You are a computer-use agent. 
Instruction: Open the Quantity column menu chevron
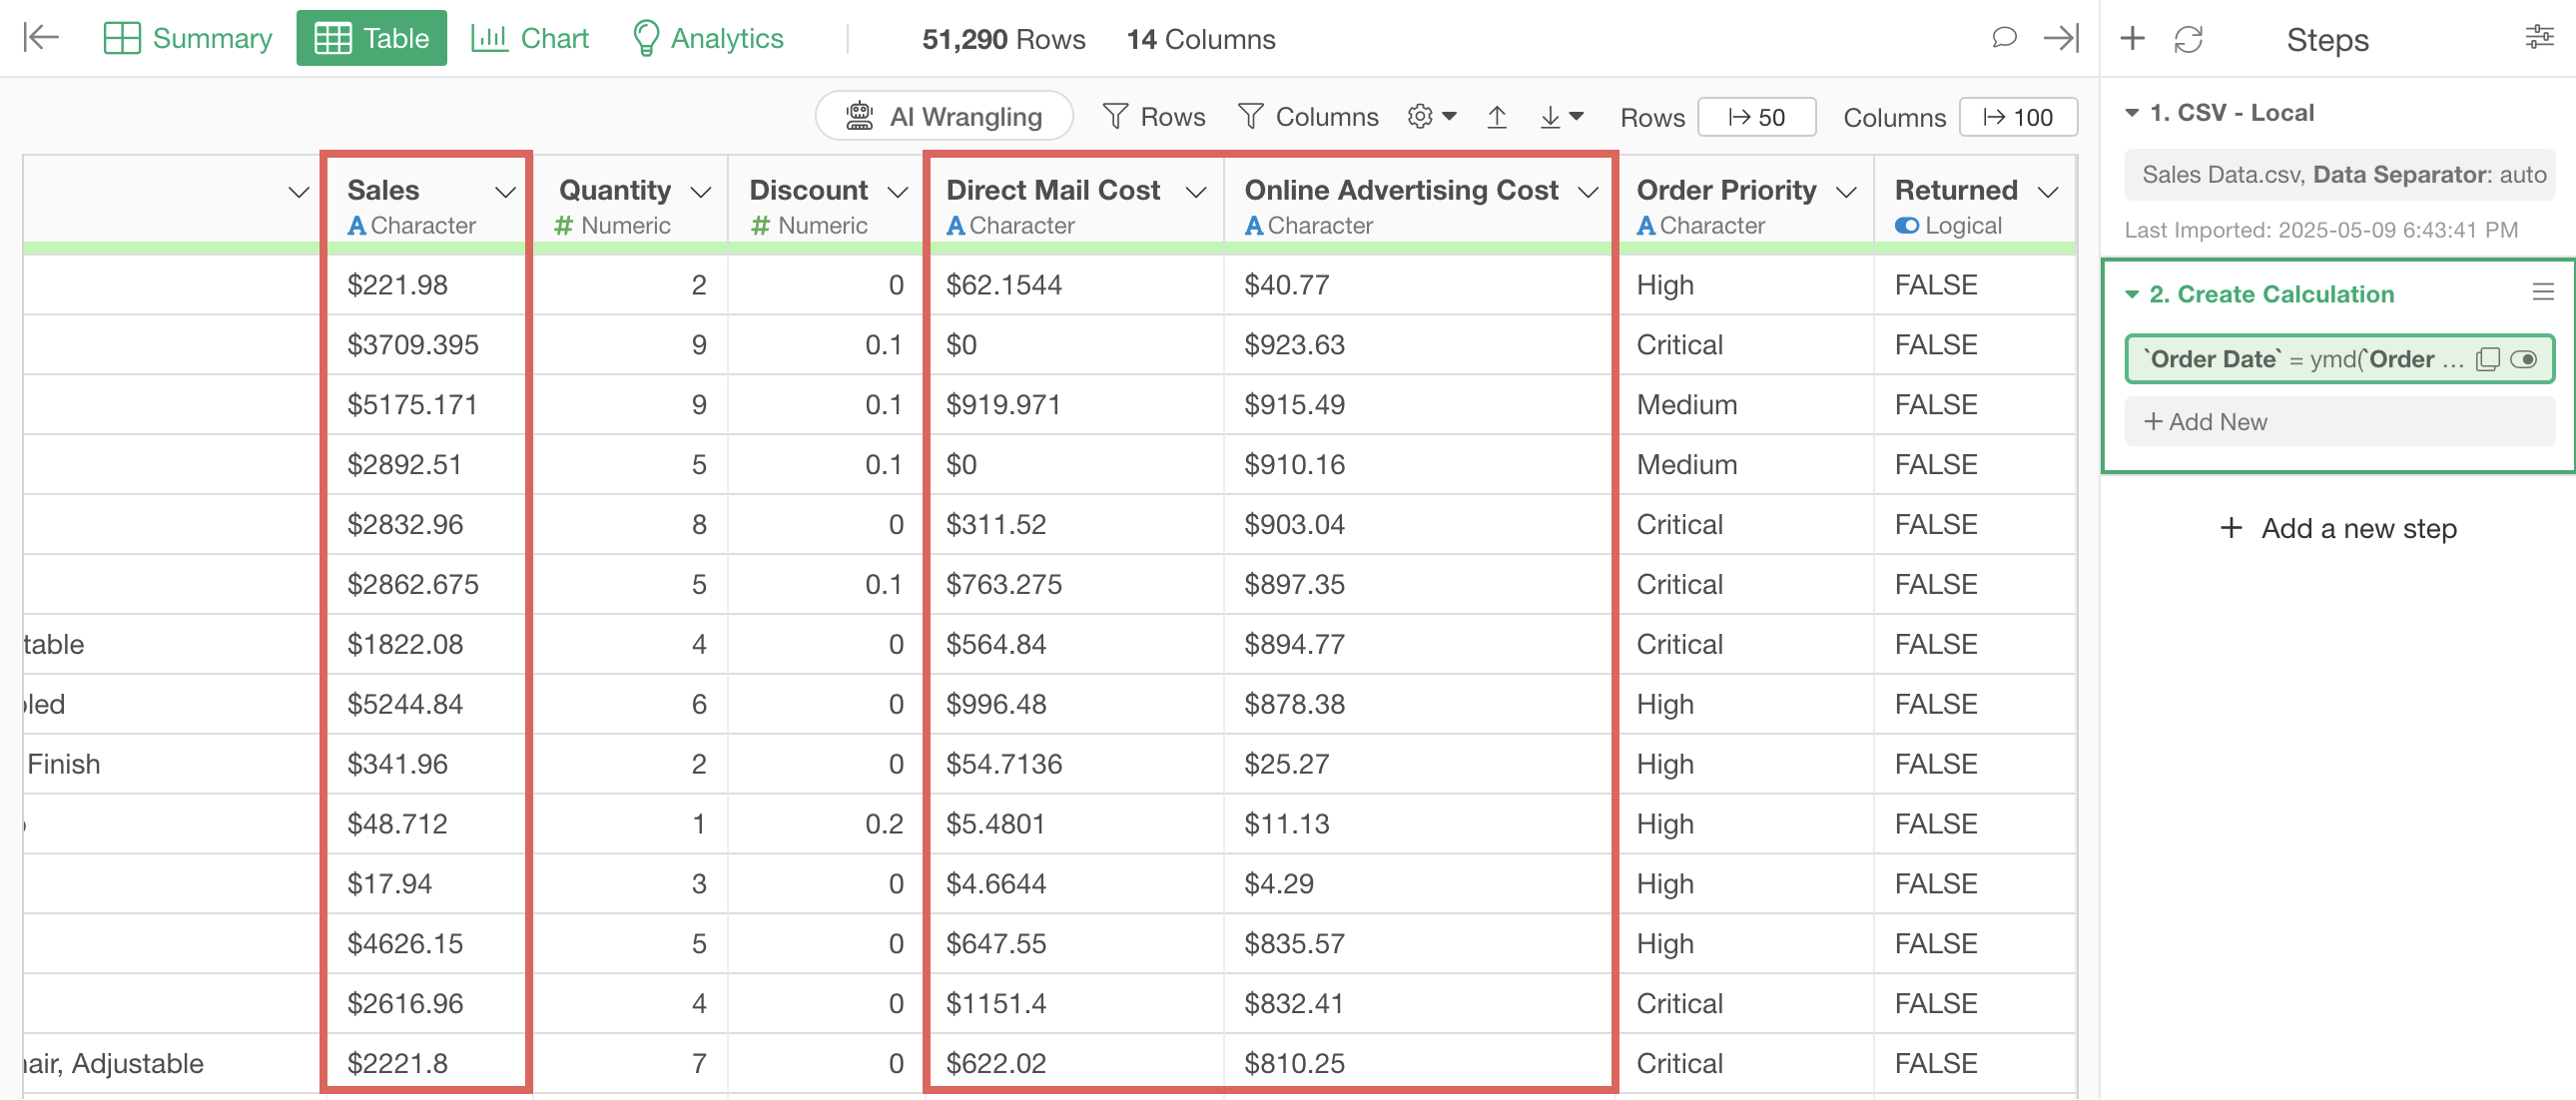point(700,192)
